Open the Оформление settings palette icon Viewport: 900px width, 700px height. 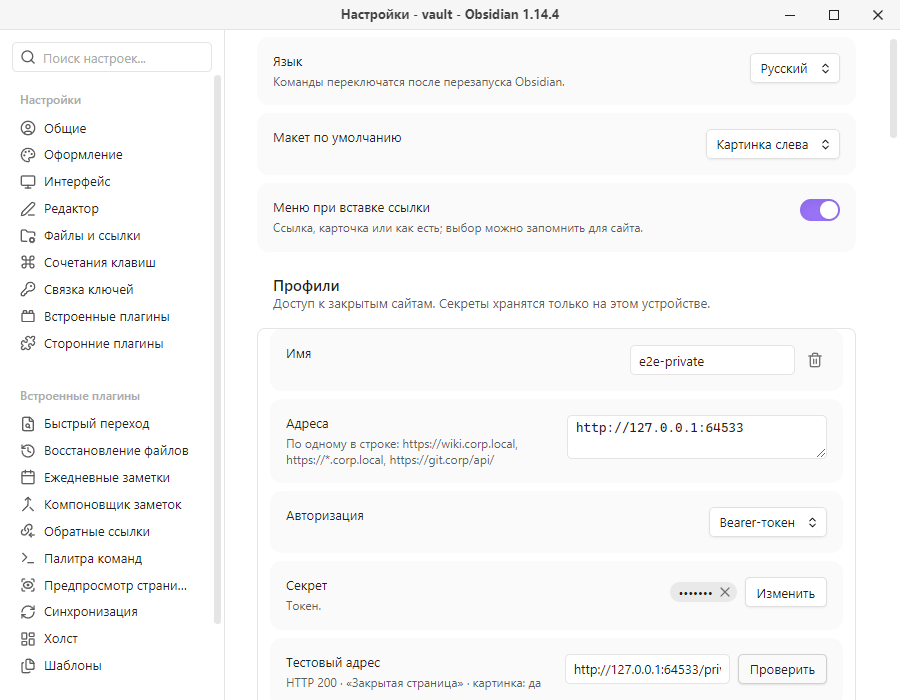pyautogui.click(x=28, y=155)
